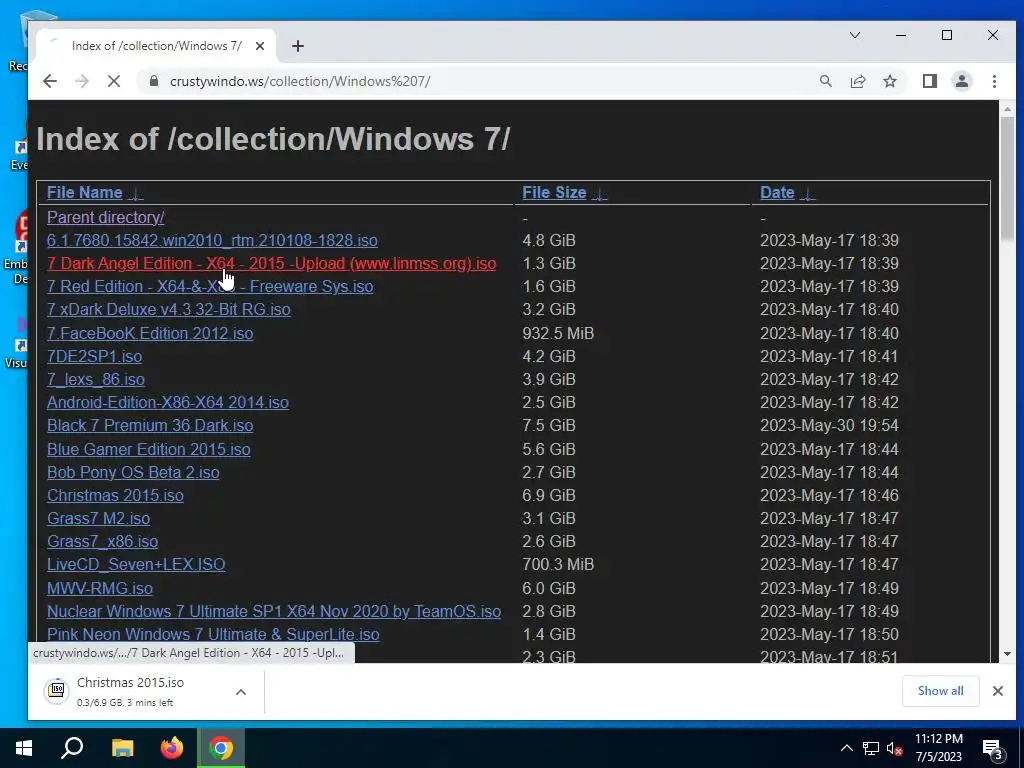Click the Christmas 2015.iso link in list
1024x768 pixels.
(115, 495)
